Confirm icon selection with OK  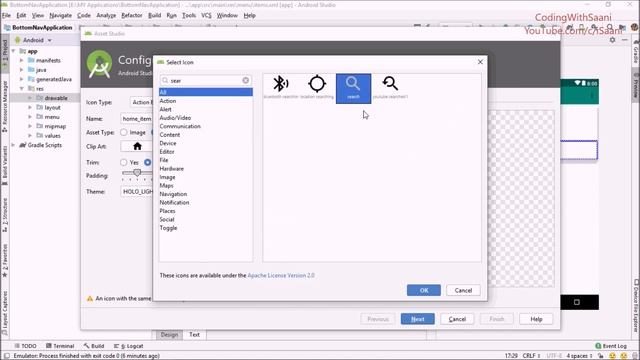424,290
